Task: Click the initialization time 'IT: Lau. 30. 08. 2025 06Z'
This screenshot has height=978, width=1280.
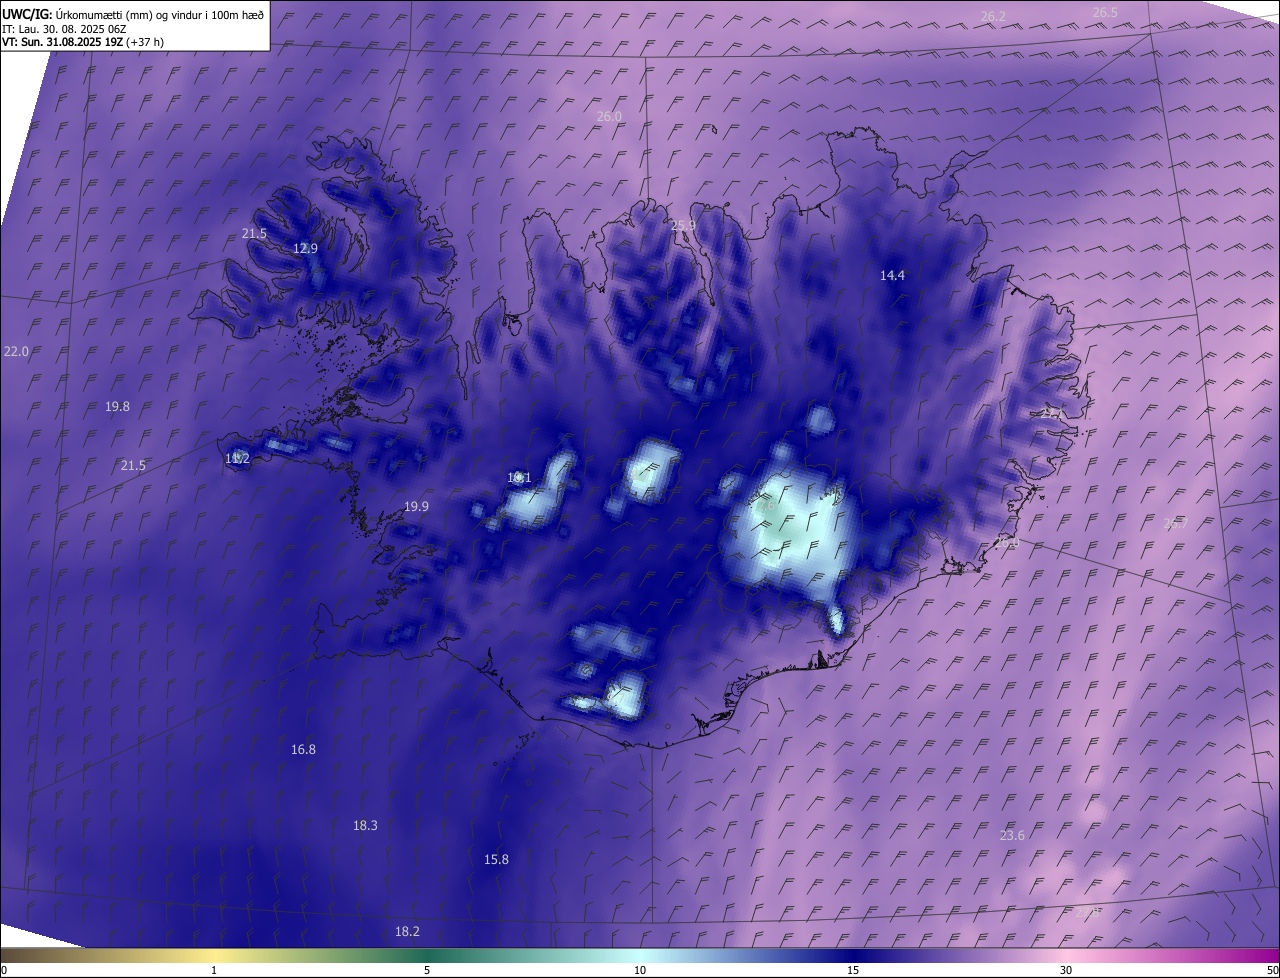Action: click(64, 29)
